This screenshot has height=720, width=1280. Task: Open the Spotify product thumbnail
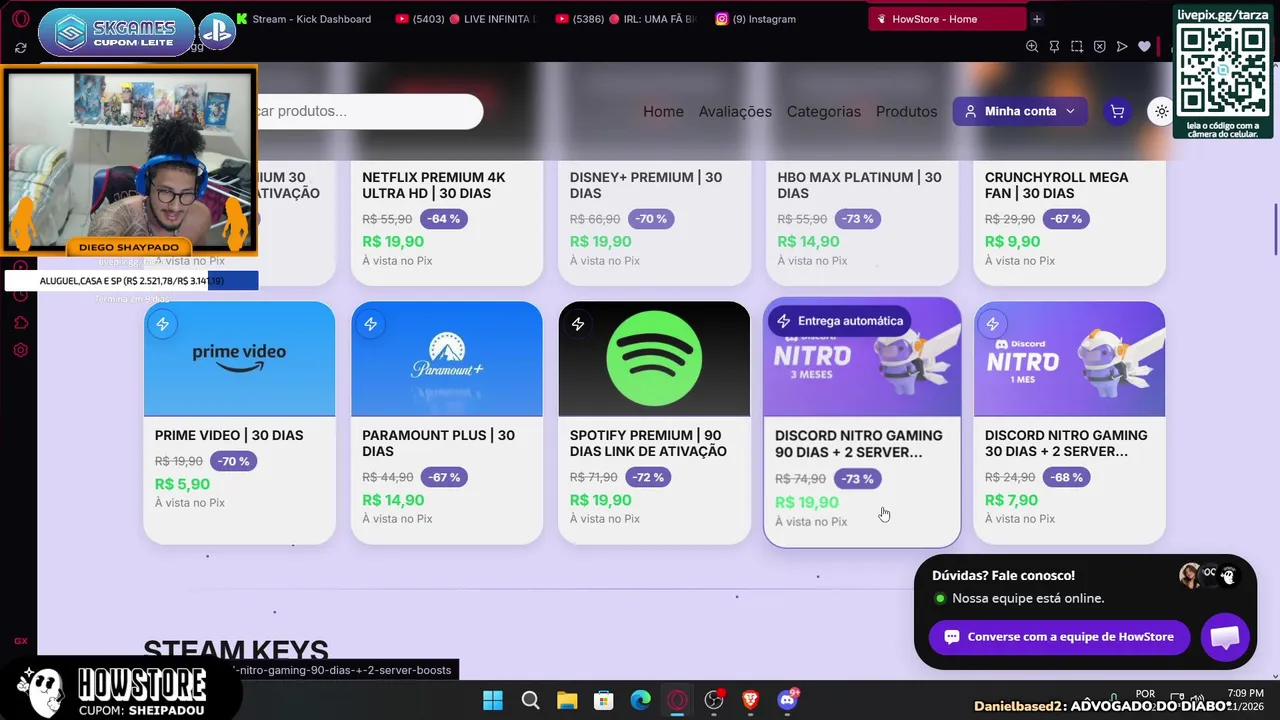pyautogui.click(x=654, y=359)
